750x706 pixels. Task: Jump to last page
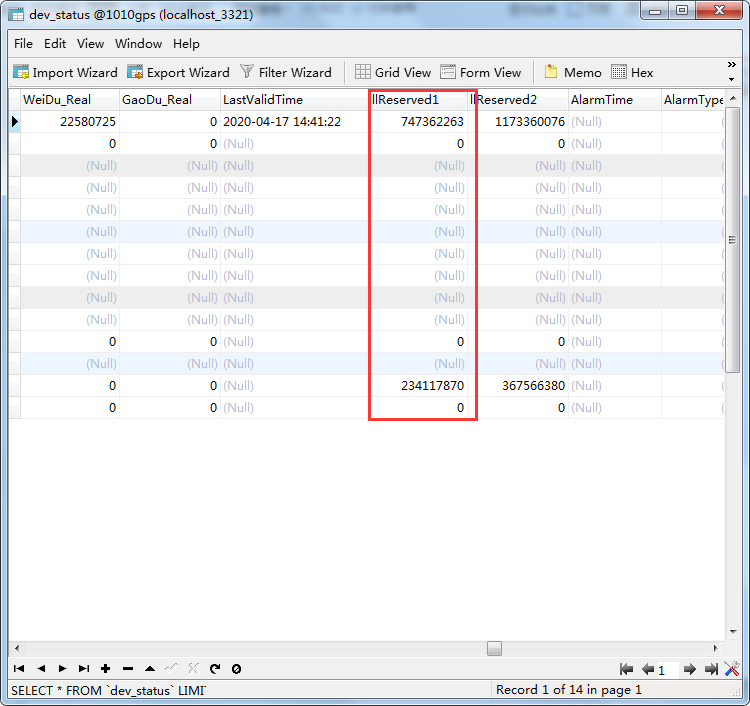711,669
